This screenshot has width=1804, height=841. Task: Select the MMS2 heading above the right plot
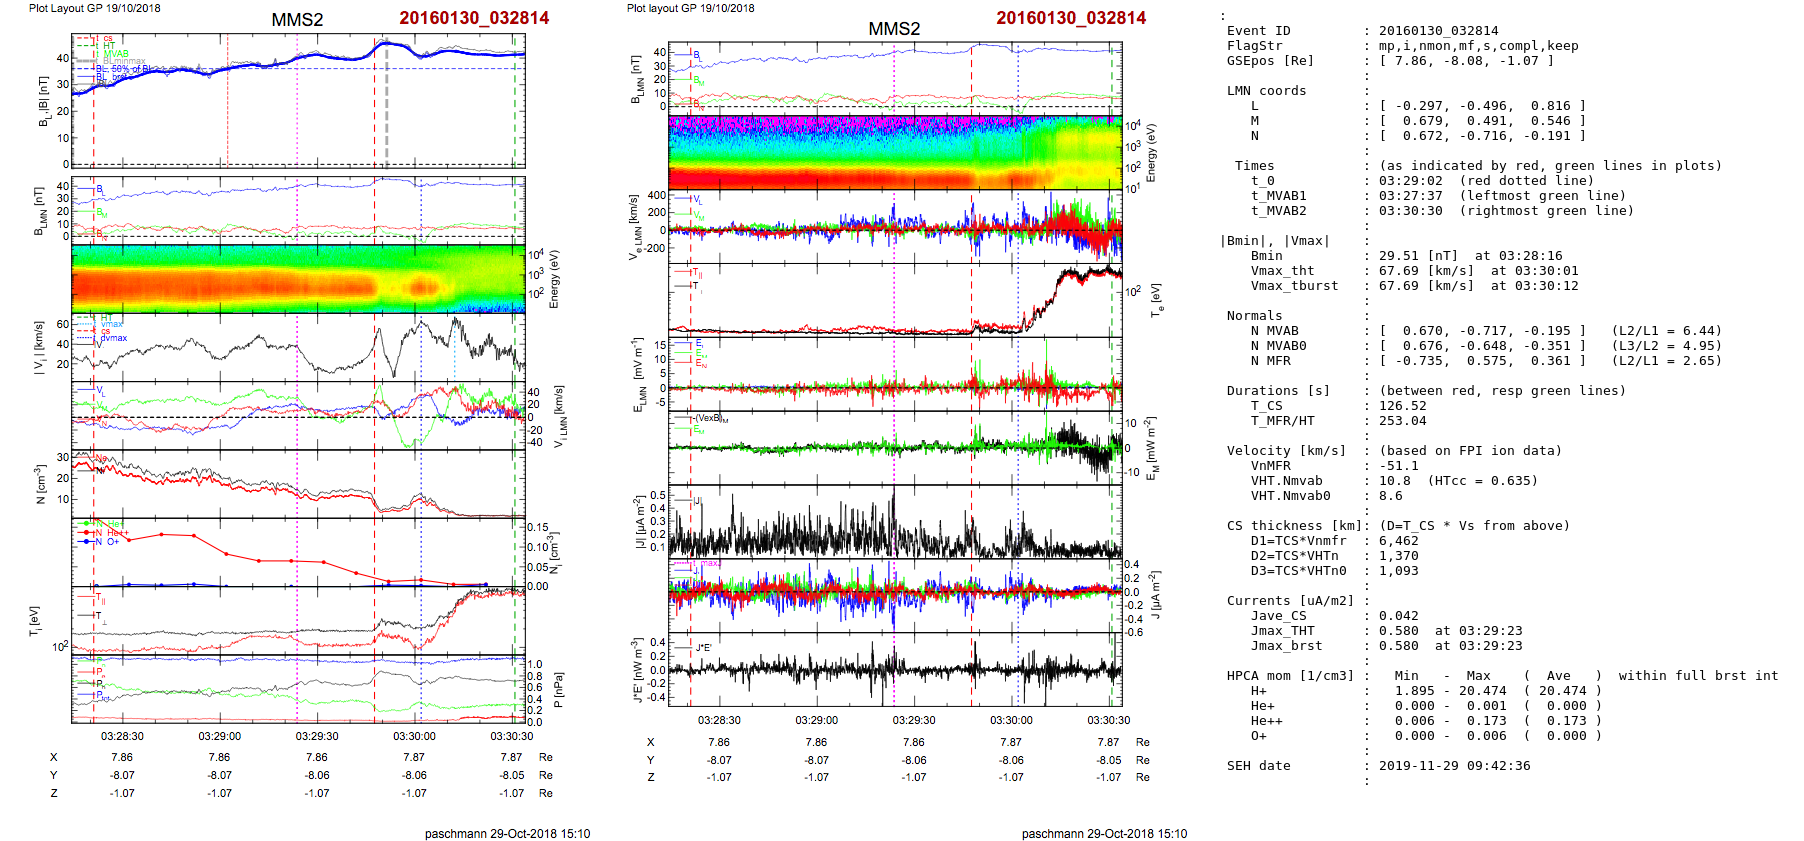pyautogui.click(x=894, y=29)
